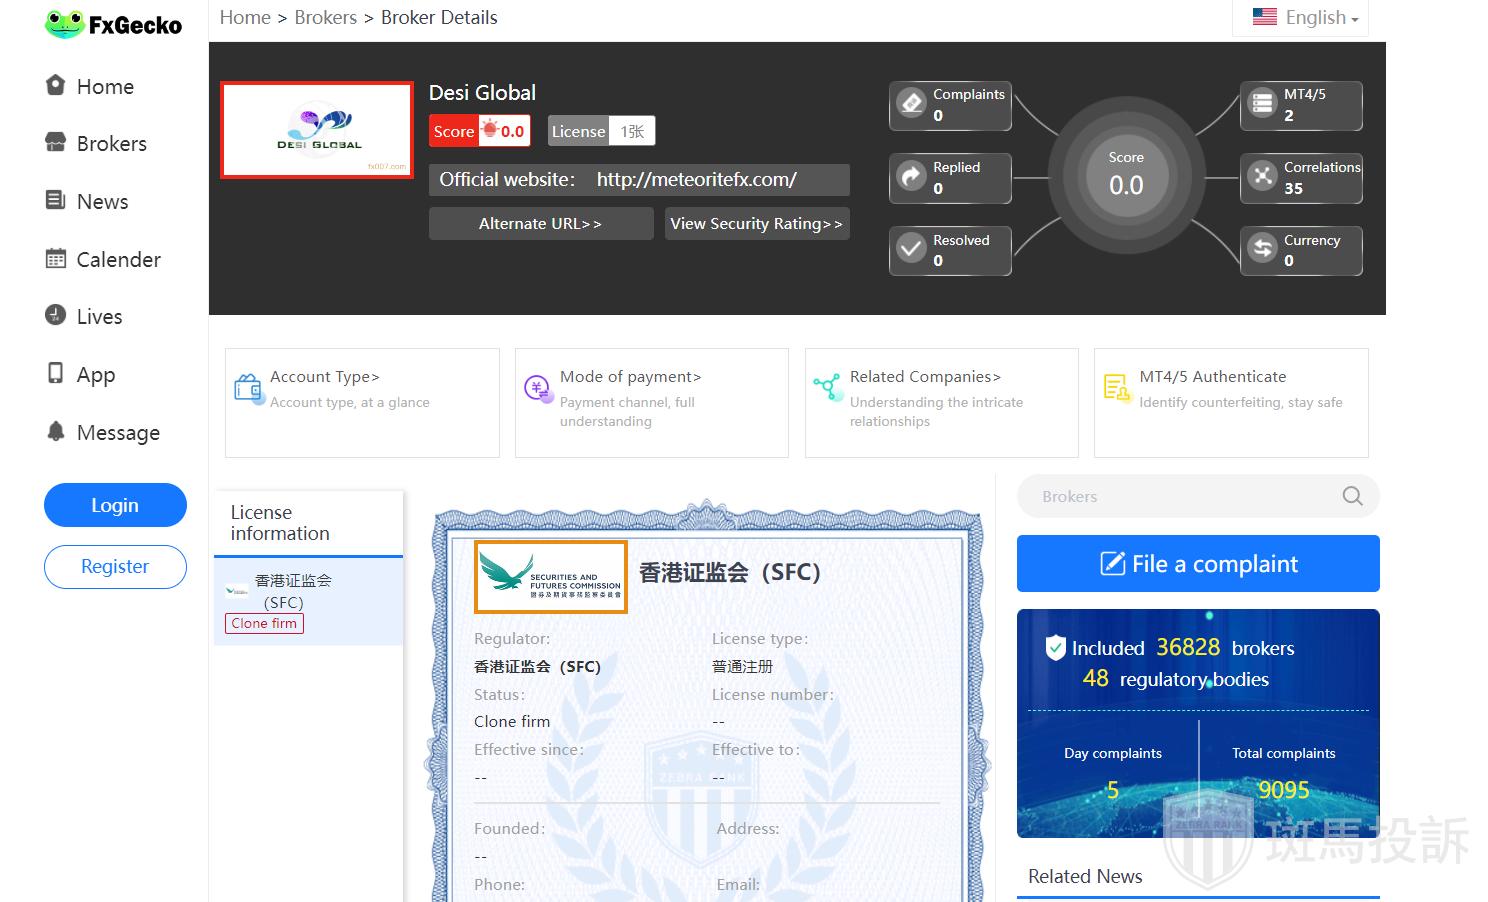Click the Replied arrow icon
The image size is (1488, 902).
tap(911, 177)
